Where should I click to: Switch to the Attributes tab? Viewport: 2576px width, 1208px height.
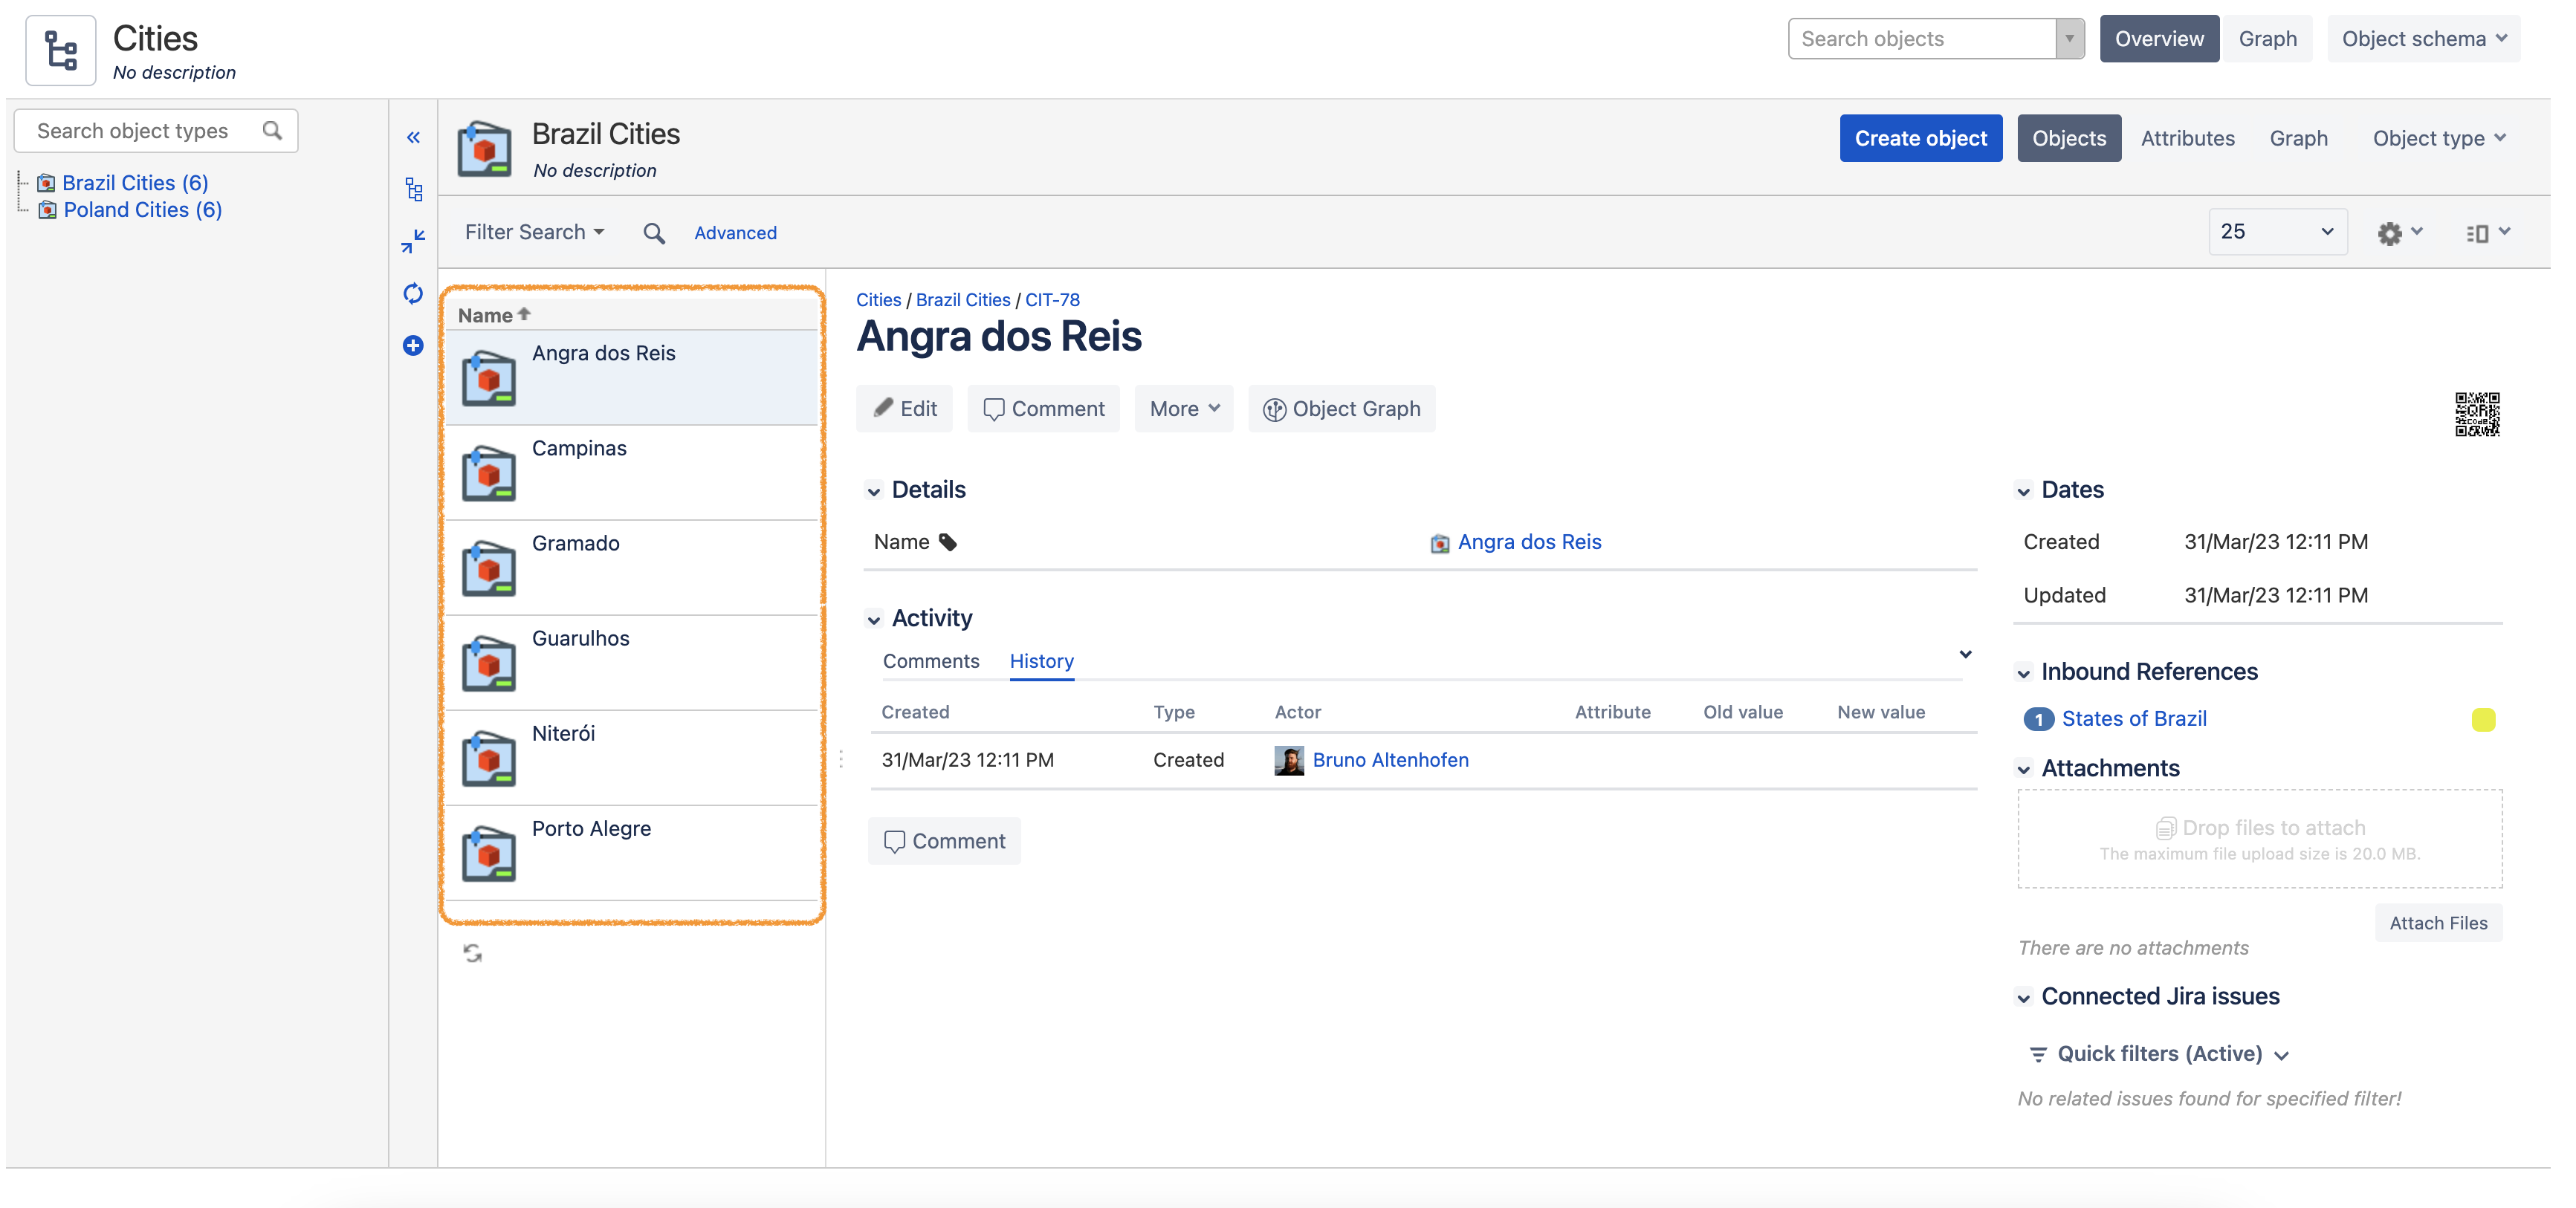pos(2187,139)
